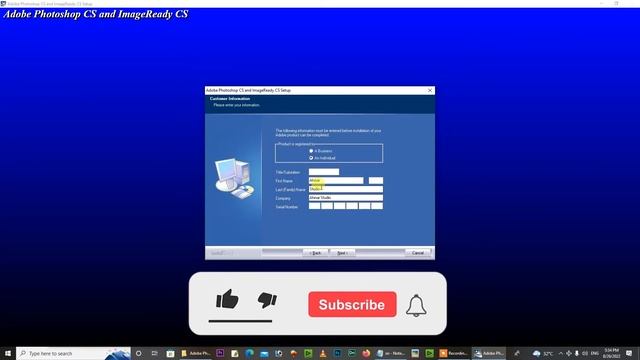Open the volume tray icon
640x360 pixels.
tap(585, 353)
